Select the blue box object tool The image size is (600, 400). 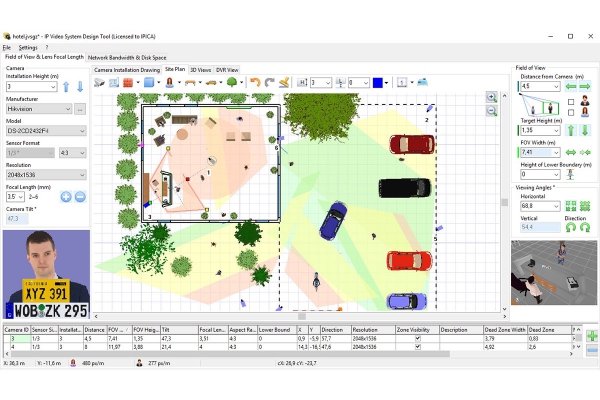click(x=148, y=82)
